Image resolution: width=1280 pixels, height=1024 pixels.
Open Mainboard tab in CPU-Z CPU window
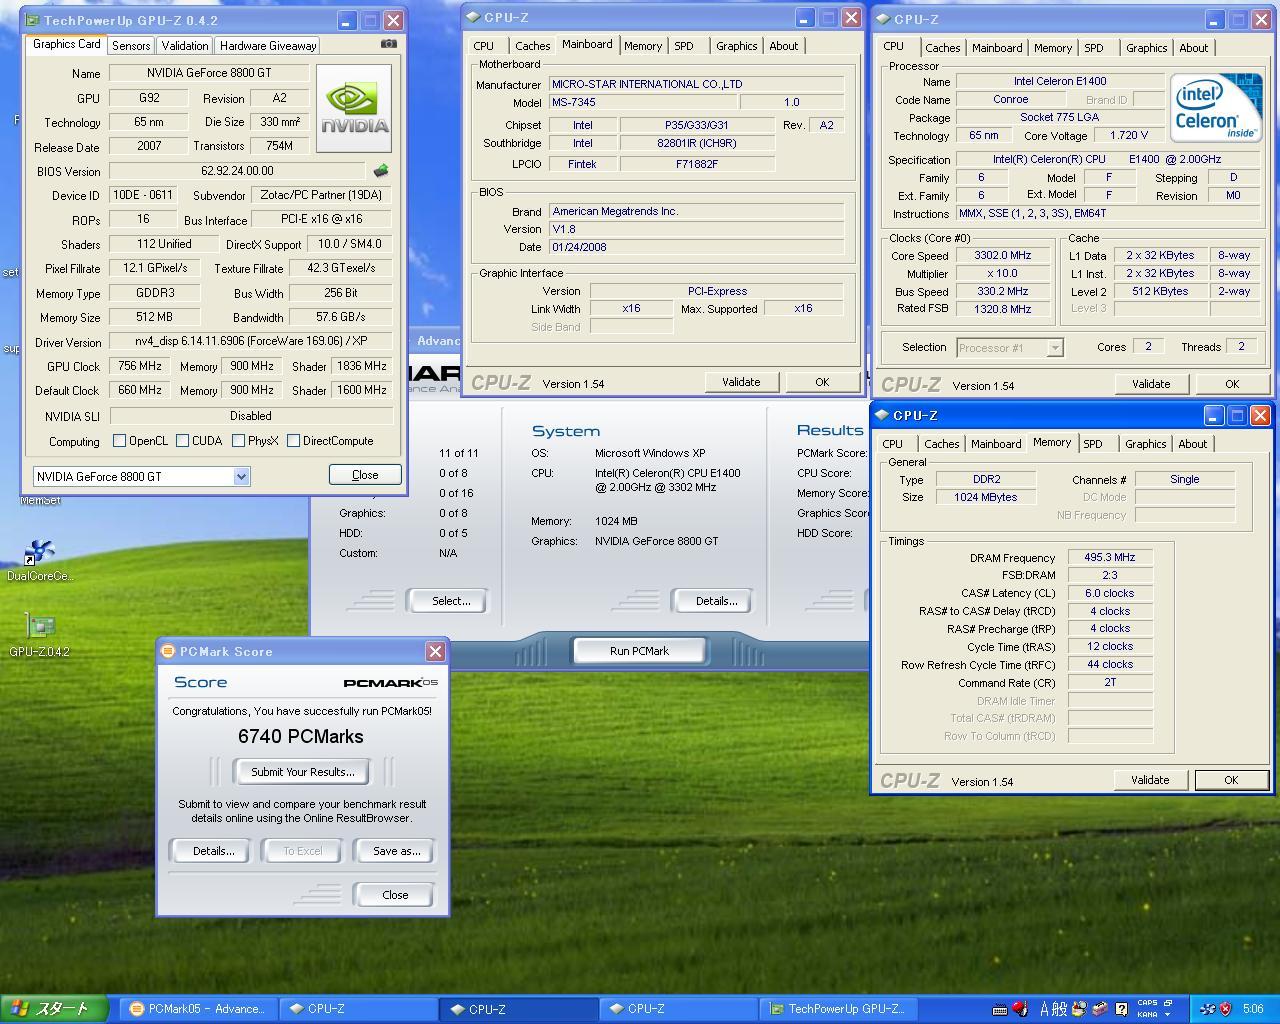point(997,48)
